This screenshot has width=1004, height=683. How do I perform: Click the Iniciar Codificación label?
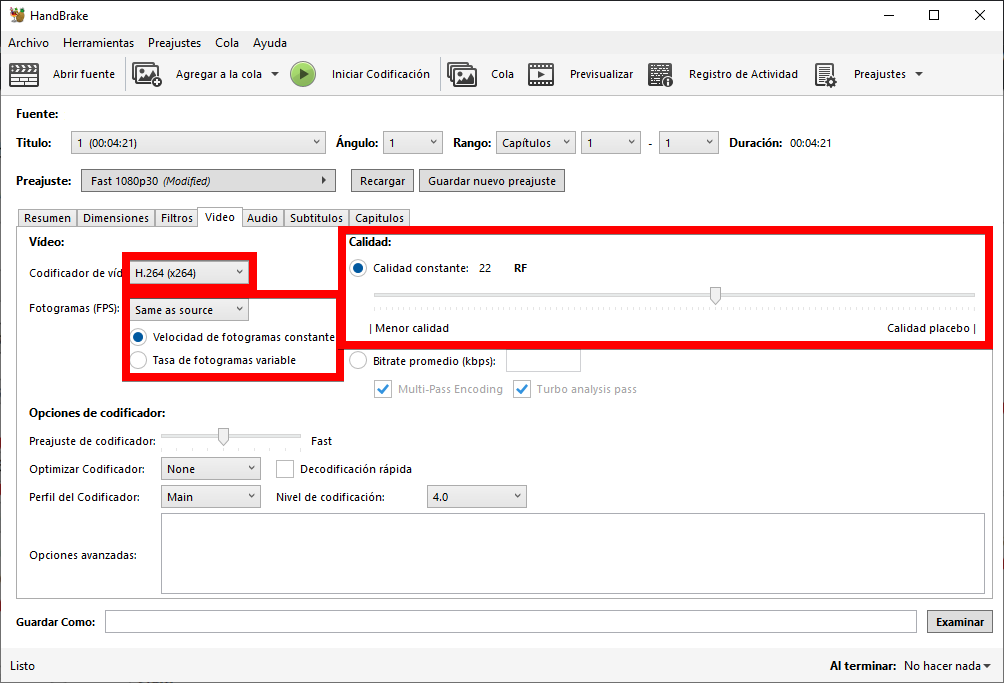381,74
